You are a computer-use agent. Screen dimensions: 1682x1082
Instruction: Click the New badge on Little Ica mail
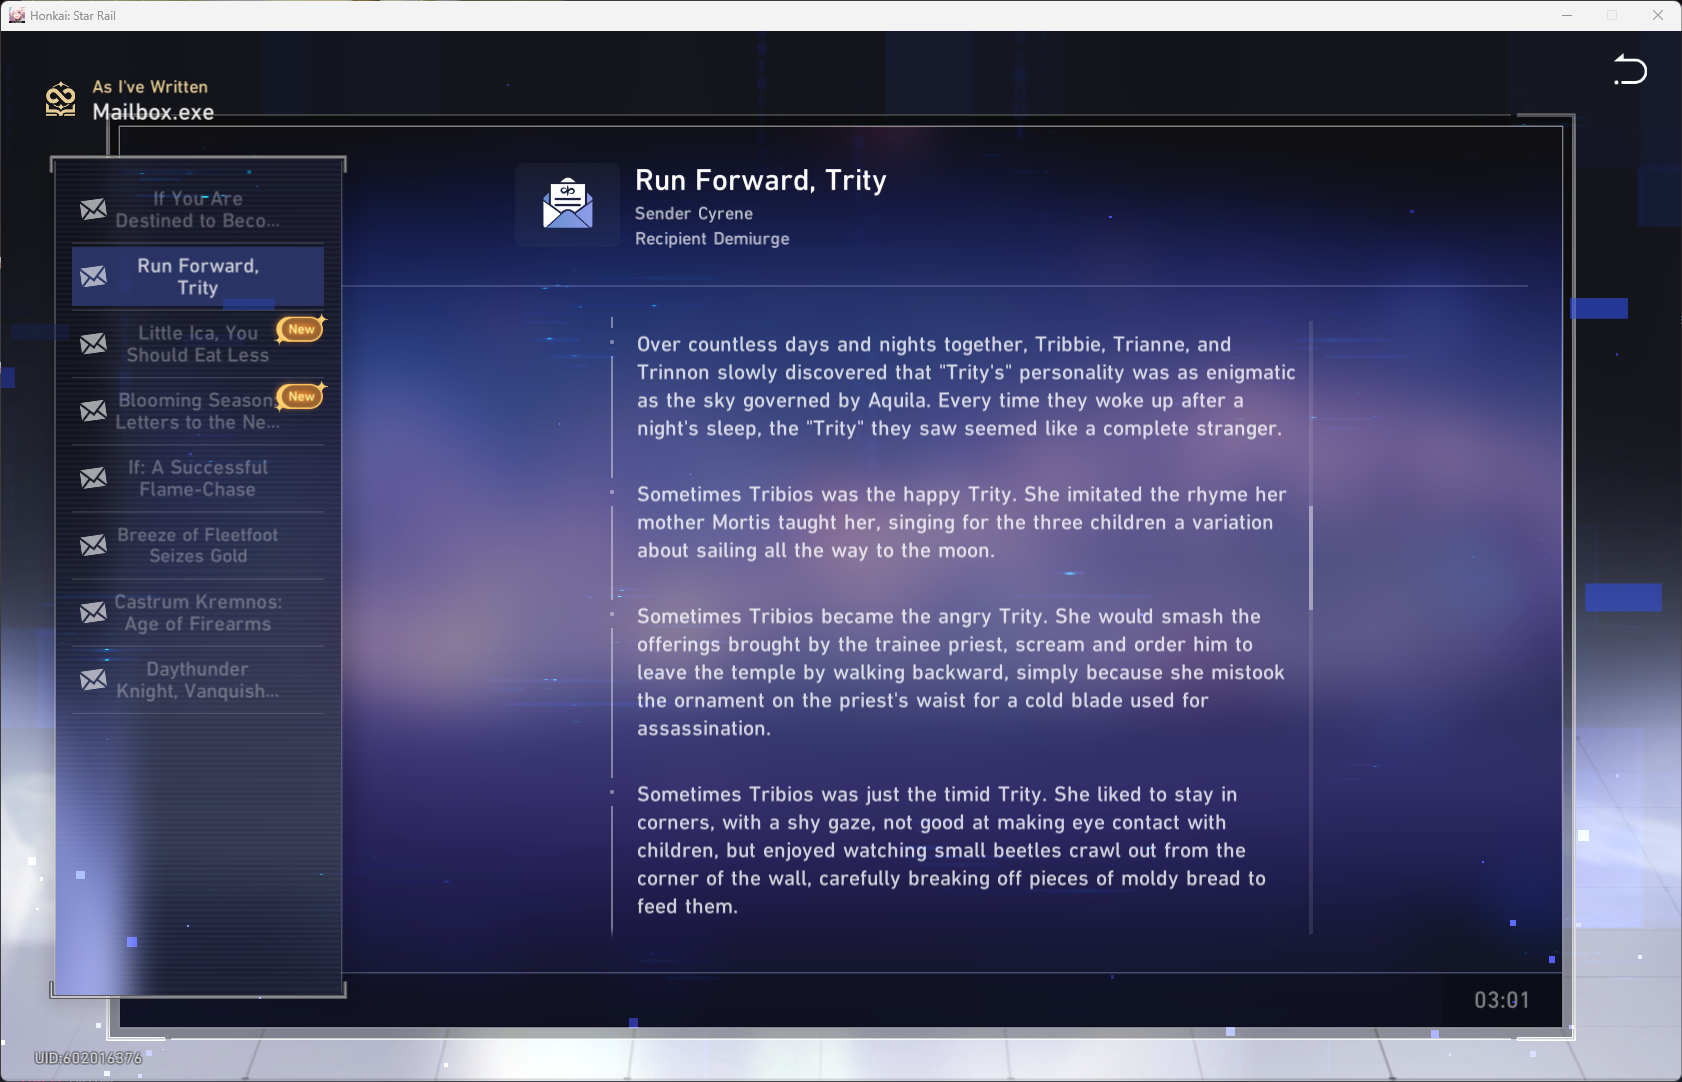point(301,329)
